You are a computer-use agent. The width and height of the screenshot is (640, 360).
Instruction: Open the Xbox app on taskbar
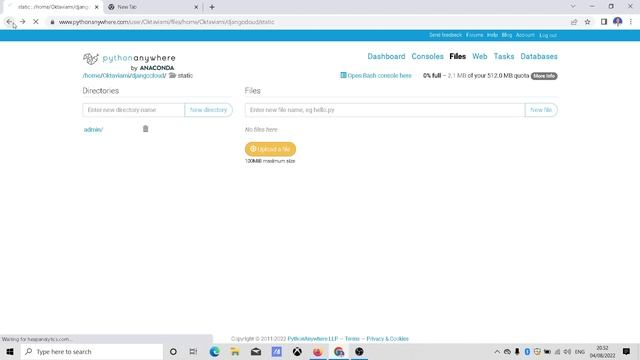coord(297,351)
